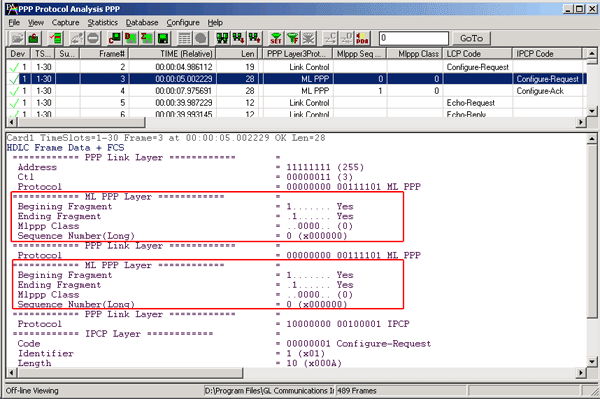Click the binoculars find icon
Screen dimensions: 600x399
222,38
